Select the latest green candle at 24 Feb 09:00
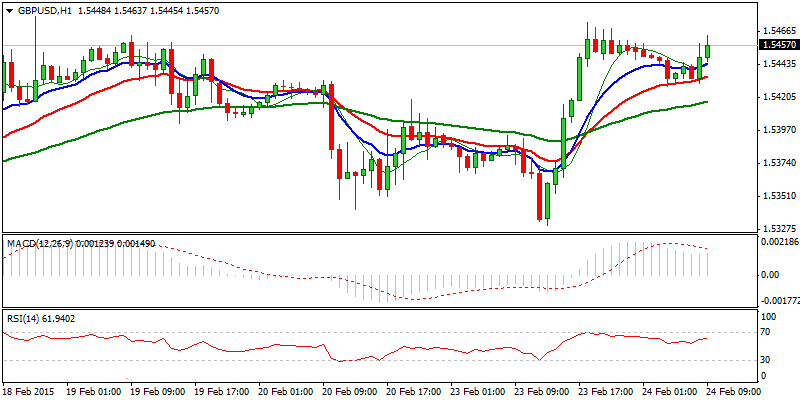800x400 pixels. pos(707,51)
